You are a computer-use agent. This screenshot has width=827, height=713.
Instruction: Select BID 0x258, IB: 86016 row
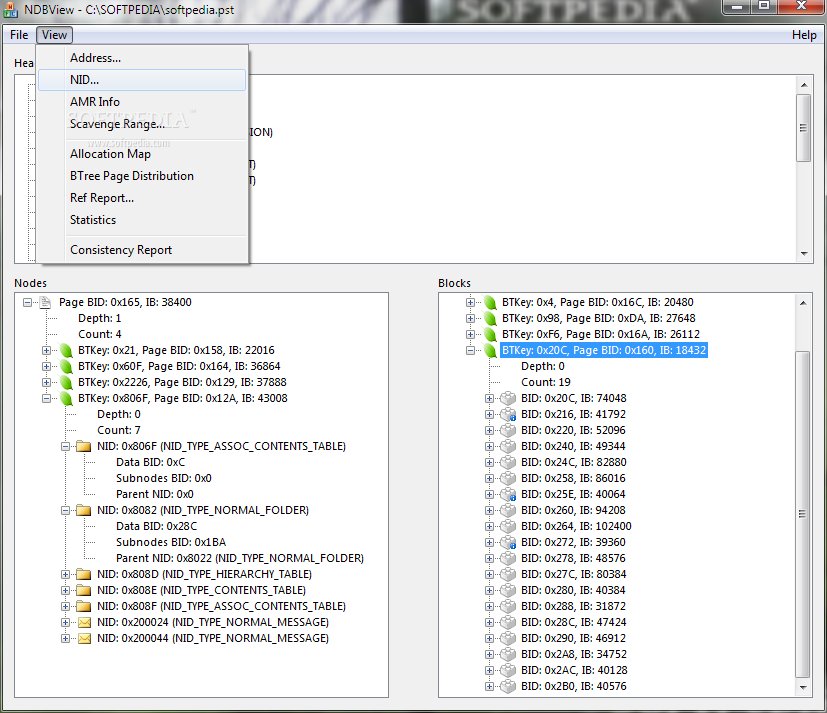[x=573, y=478]
